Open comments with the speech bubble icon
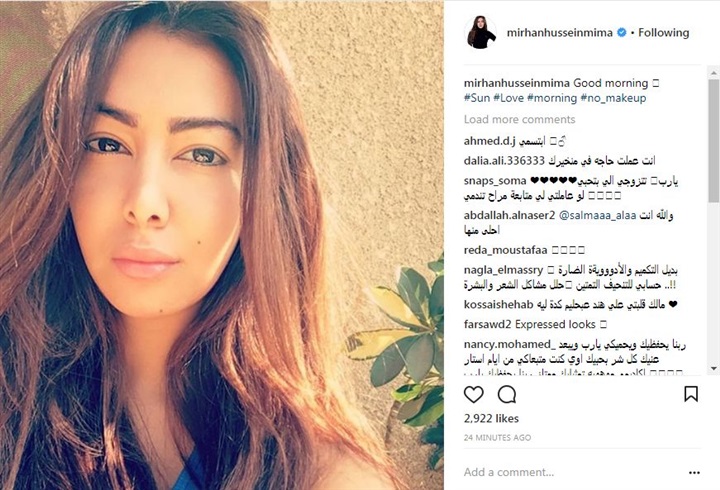Screen dimensions: 720x490 507,394
